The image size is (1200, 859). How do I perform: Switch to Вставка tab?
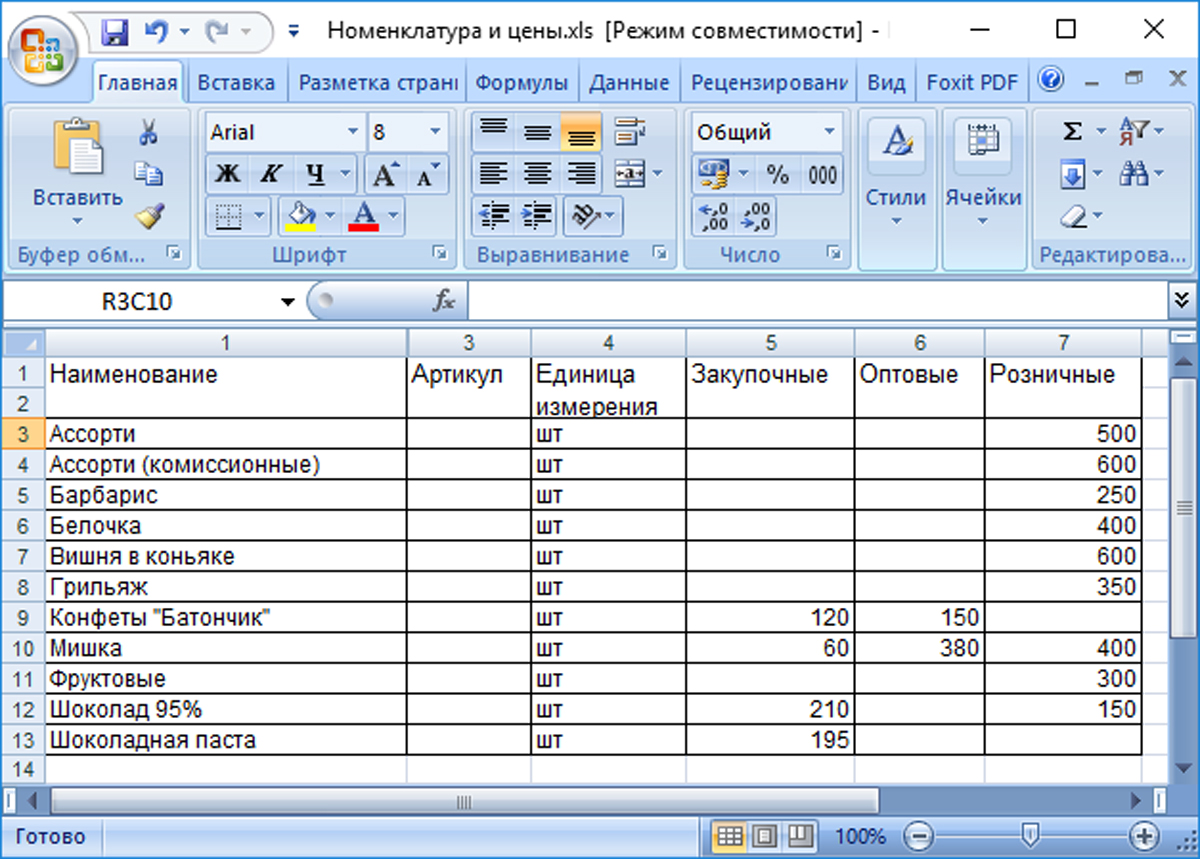pyautogui.click(x=236, y=82)
